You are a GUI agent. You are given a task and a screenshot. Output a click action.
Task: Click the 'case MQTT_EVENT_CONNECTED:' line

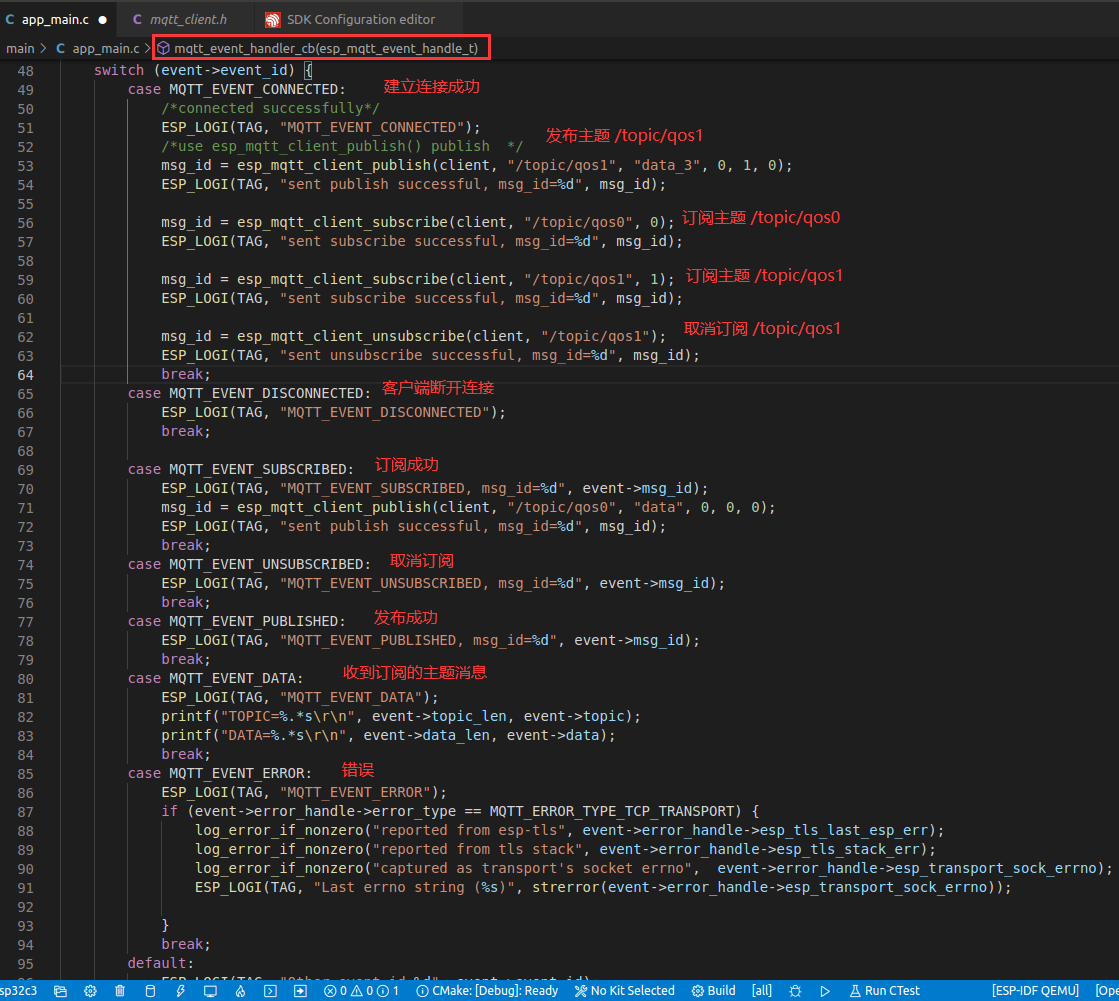236,89
